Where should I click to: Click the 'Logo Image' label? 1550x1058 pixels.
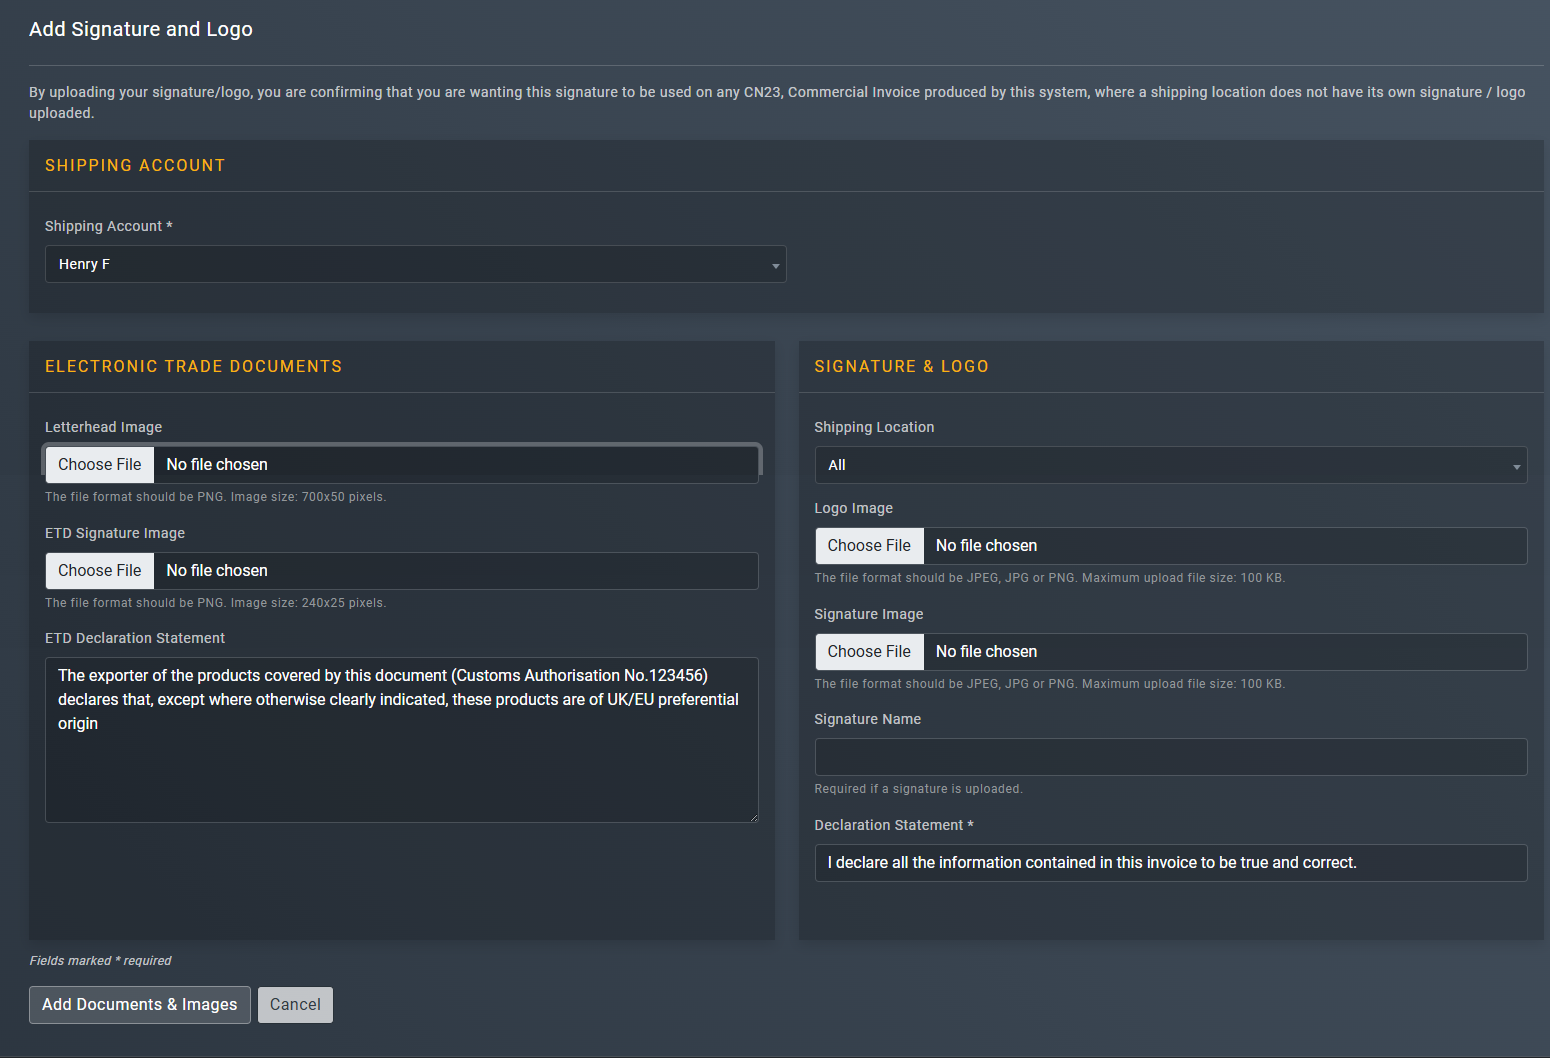tap(854, 508)
